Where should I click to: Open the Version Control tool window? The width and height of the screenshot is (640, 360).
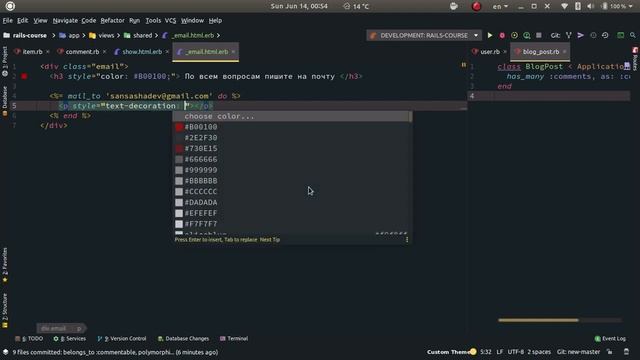(122, 338)
